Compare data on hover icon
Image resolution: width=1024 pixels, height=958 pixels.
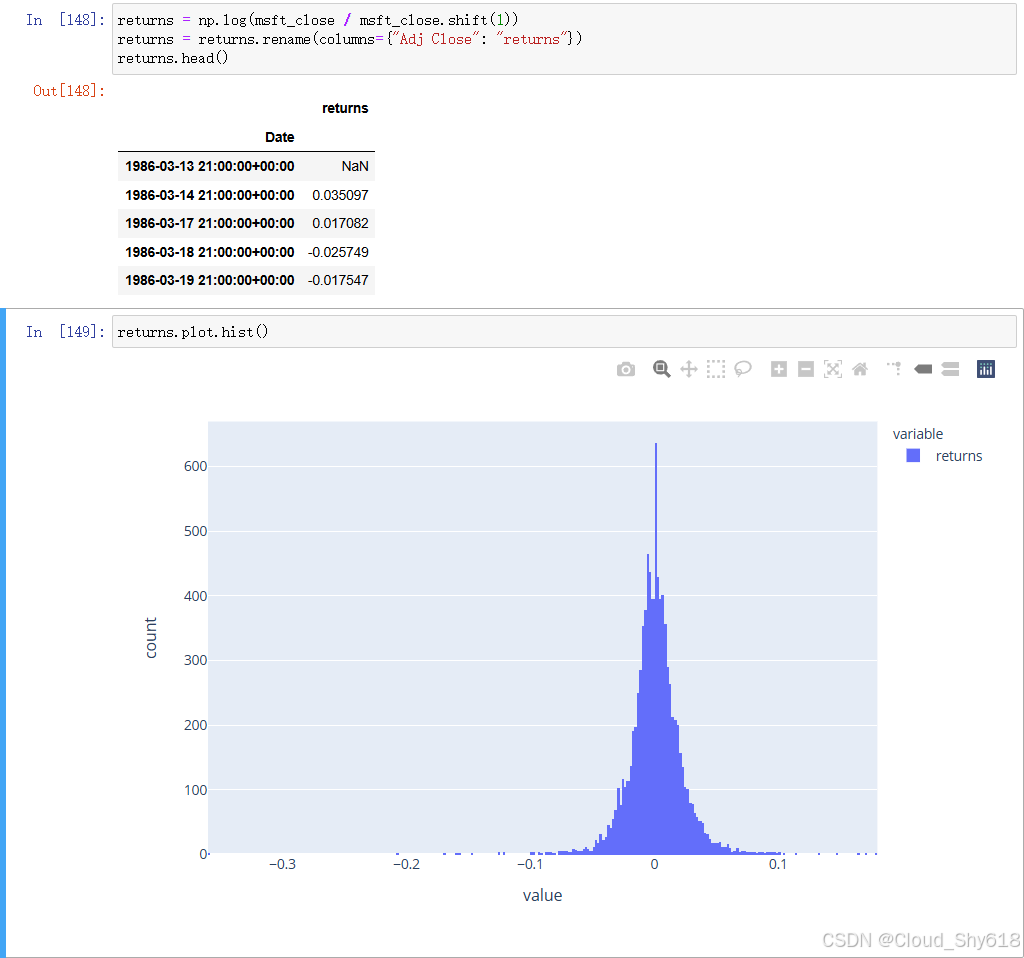(x=950, y=370)
